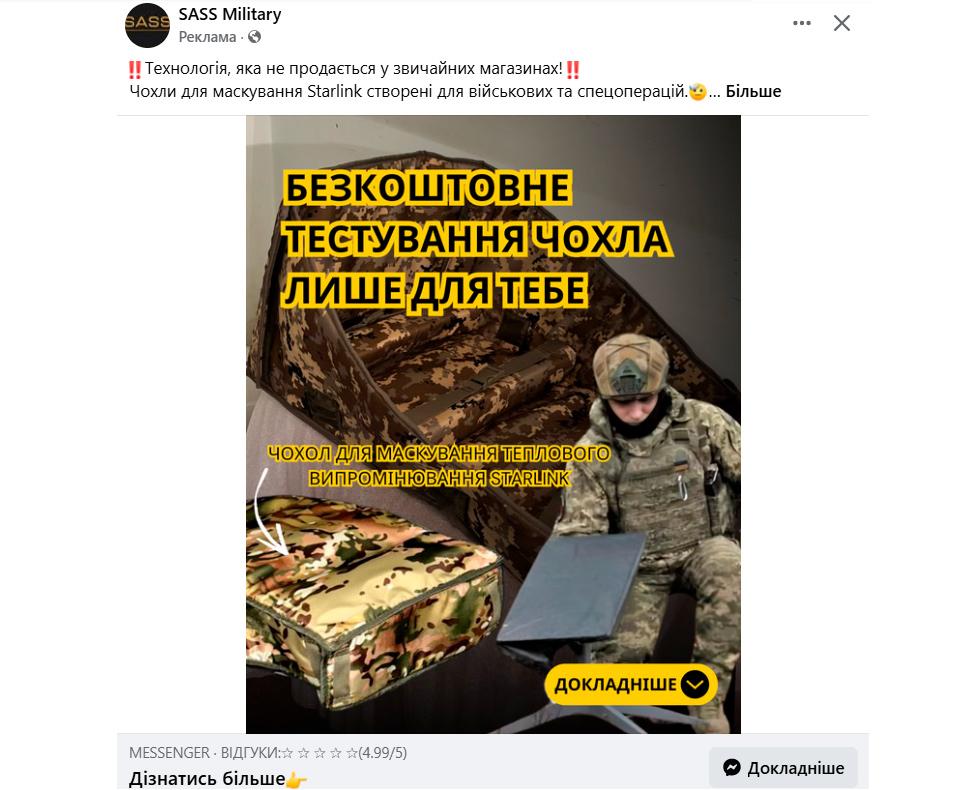Click the globe public-audience icon
This screenshot has height=790, width=979.
[254, 37]
